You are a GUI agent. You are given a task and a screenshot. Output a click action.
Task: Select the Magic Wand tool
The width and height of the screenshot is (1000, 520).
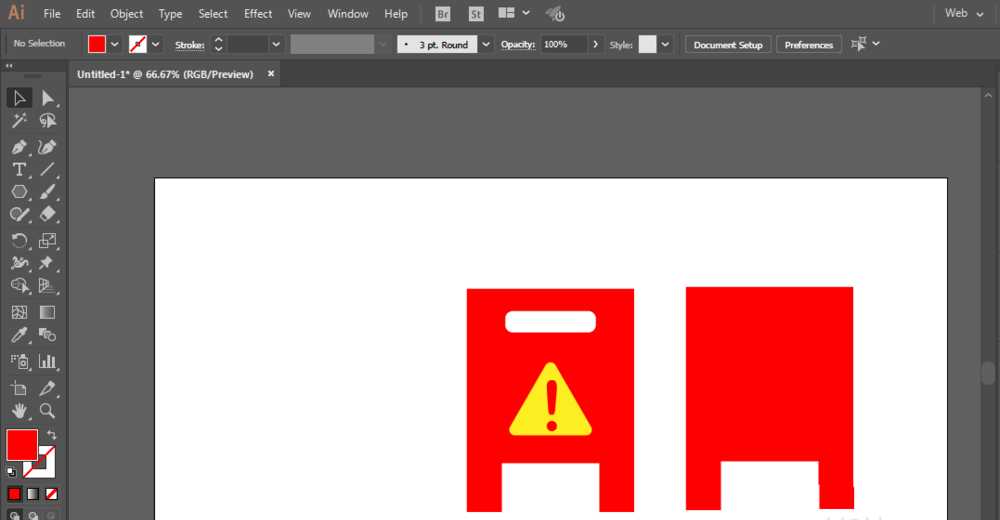point(19,121)
